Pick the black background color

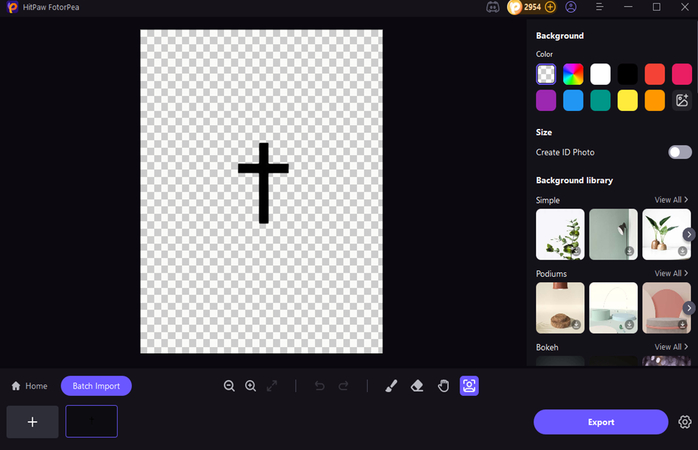coord(628,74)
